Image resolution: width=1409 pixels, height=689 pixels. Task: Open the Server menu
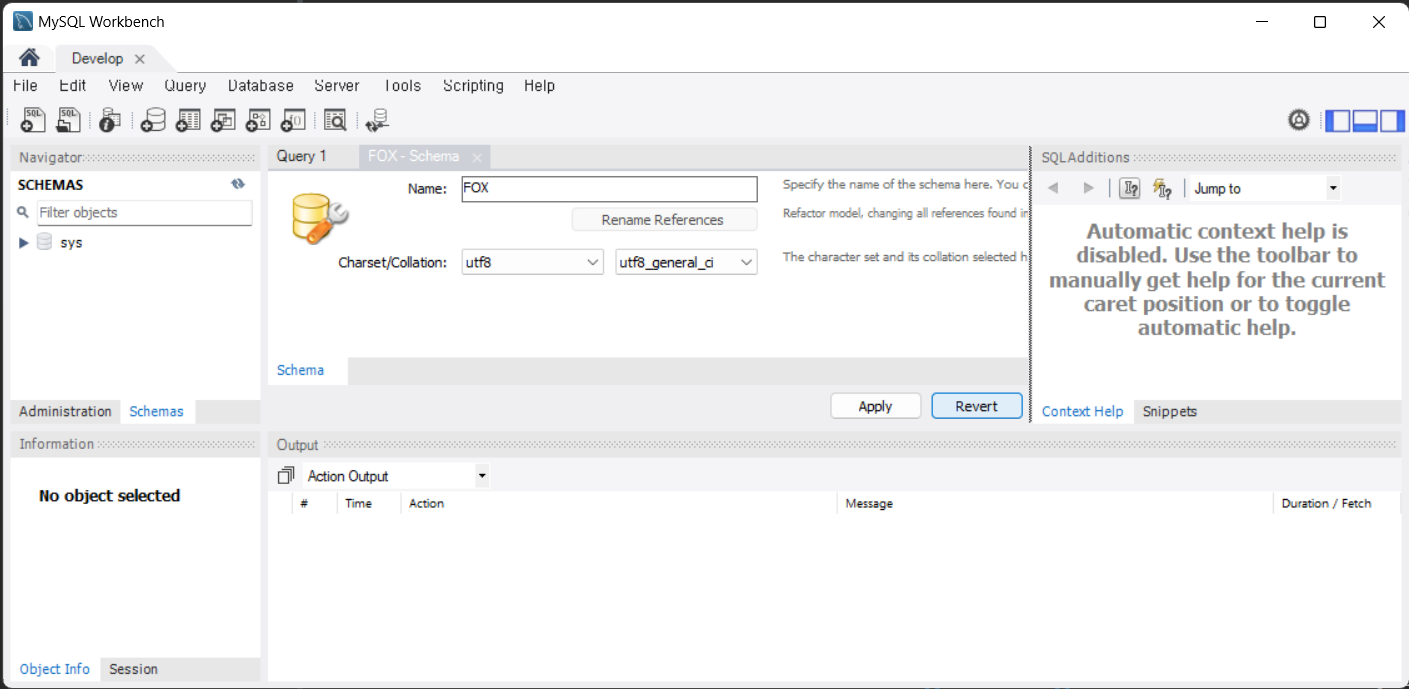pos(337,86)
